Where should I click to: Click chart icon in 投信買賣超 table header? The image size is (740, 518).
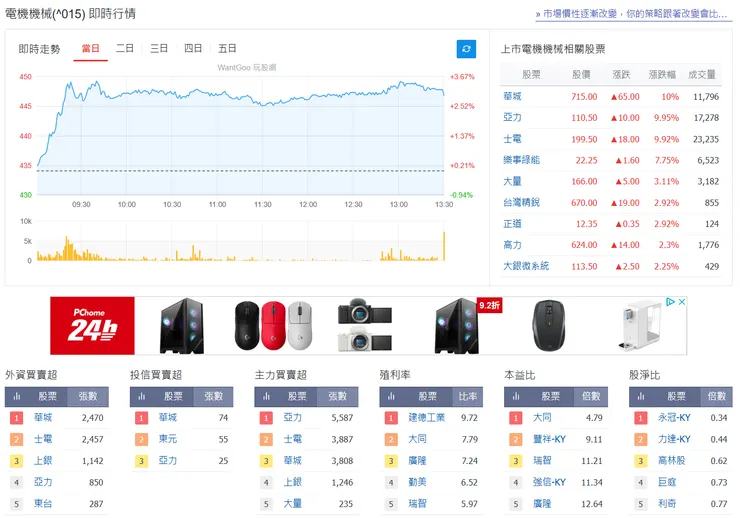pyautogui.click(x=142, y=396)
